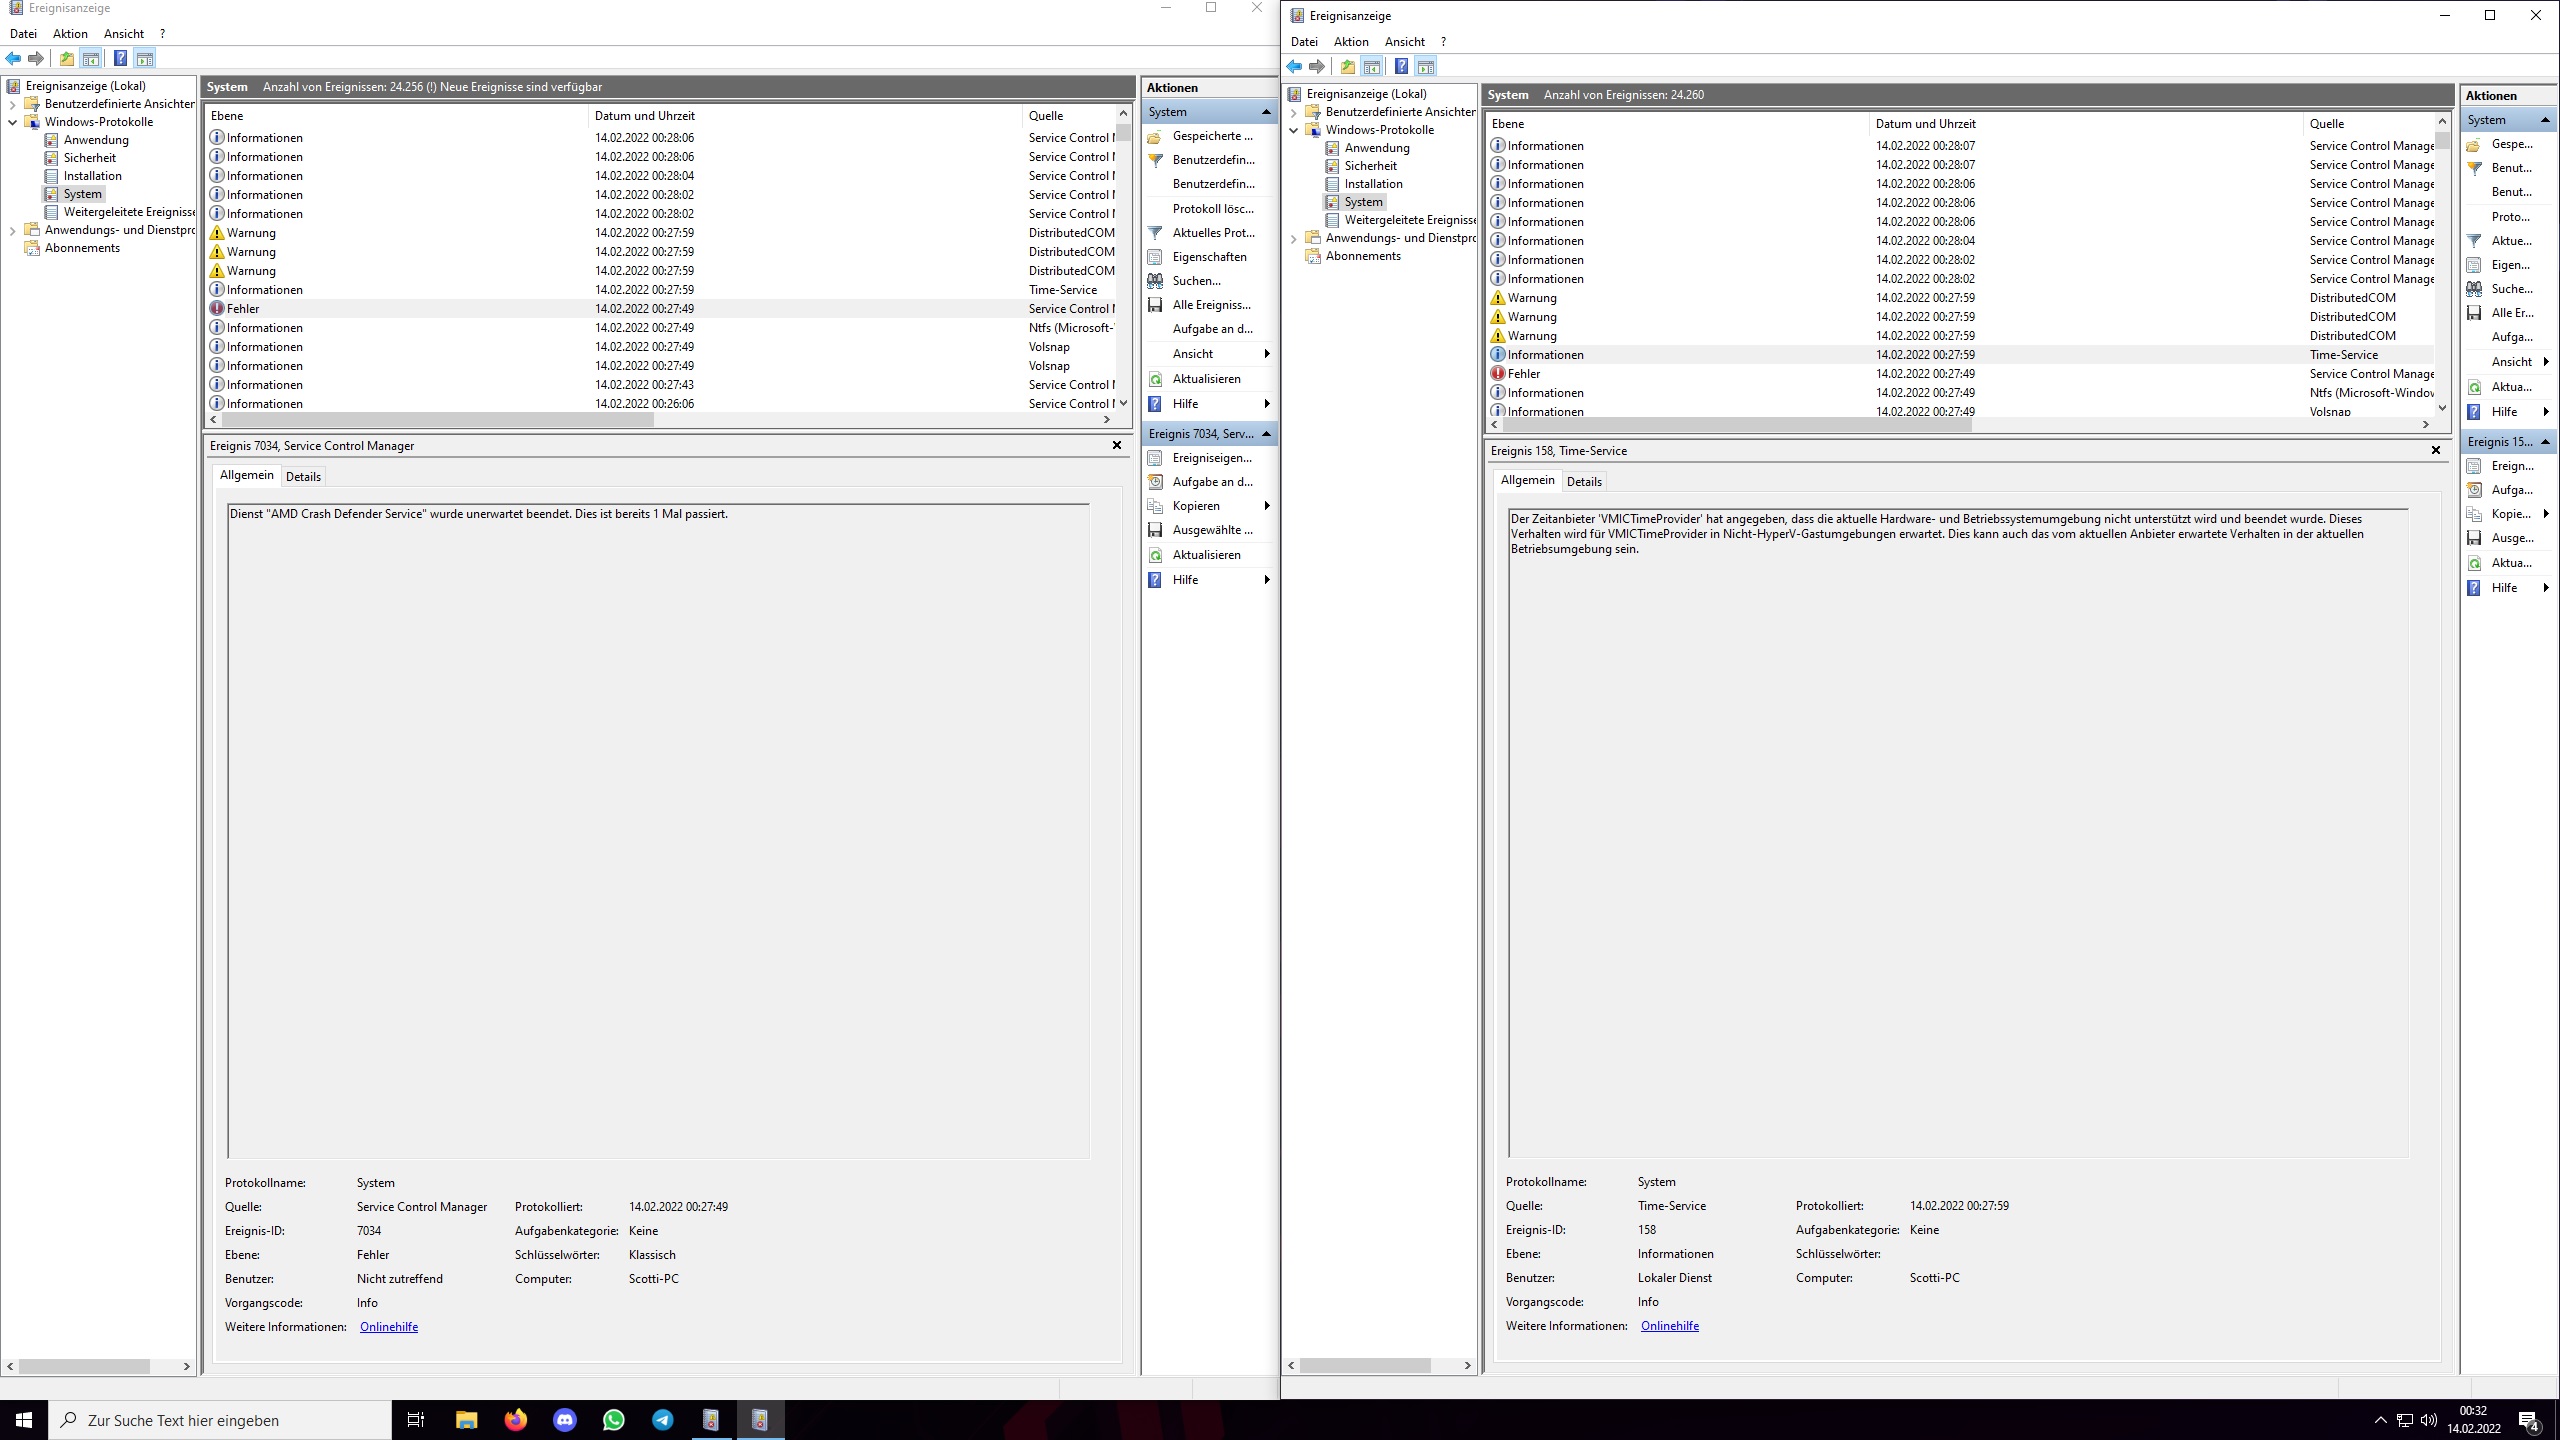Image resolution: width=2560 pixels, height=1440 pixels.
Task: Select 'Sicherheit' log in right window tree
Action: pos(1370,166)
